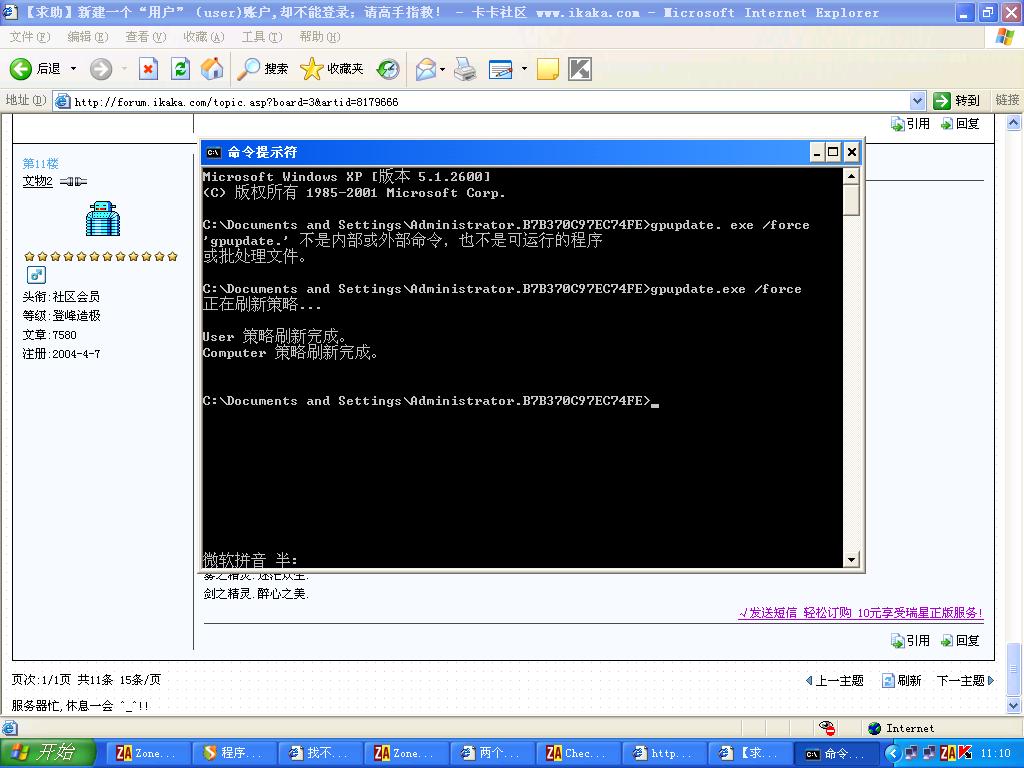Open the 工具 (Tools) menu

(261, 37)
